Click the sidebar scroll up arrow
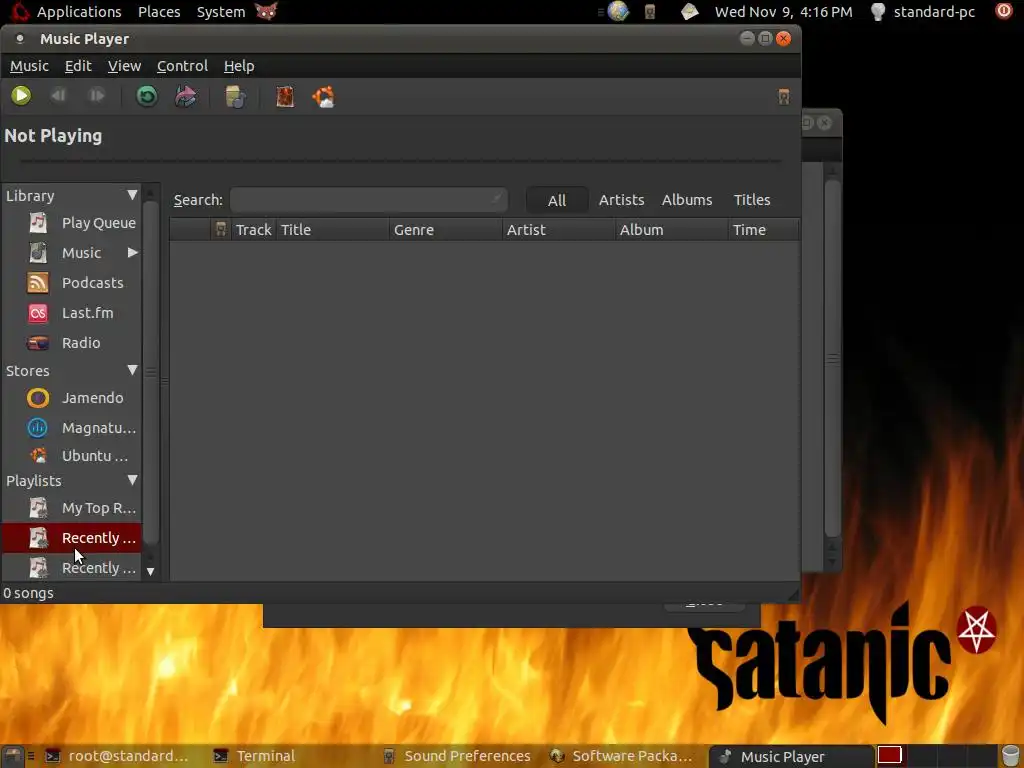The image size is (1024, 768). [151, 194]
